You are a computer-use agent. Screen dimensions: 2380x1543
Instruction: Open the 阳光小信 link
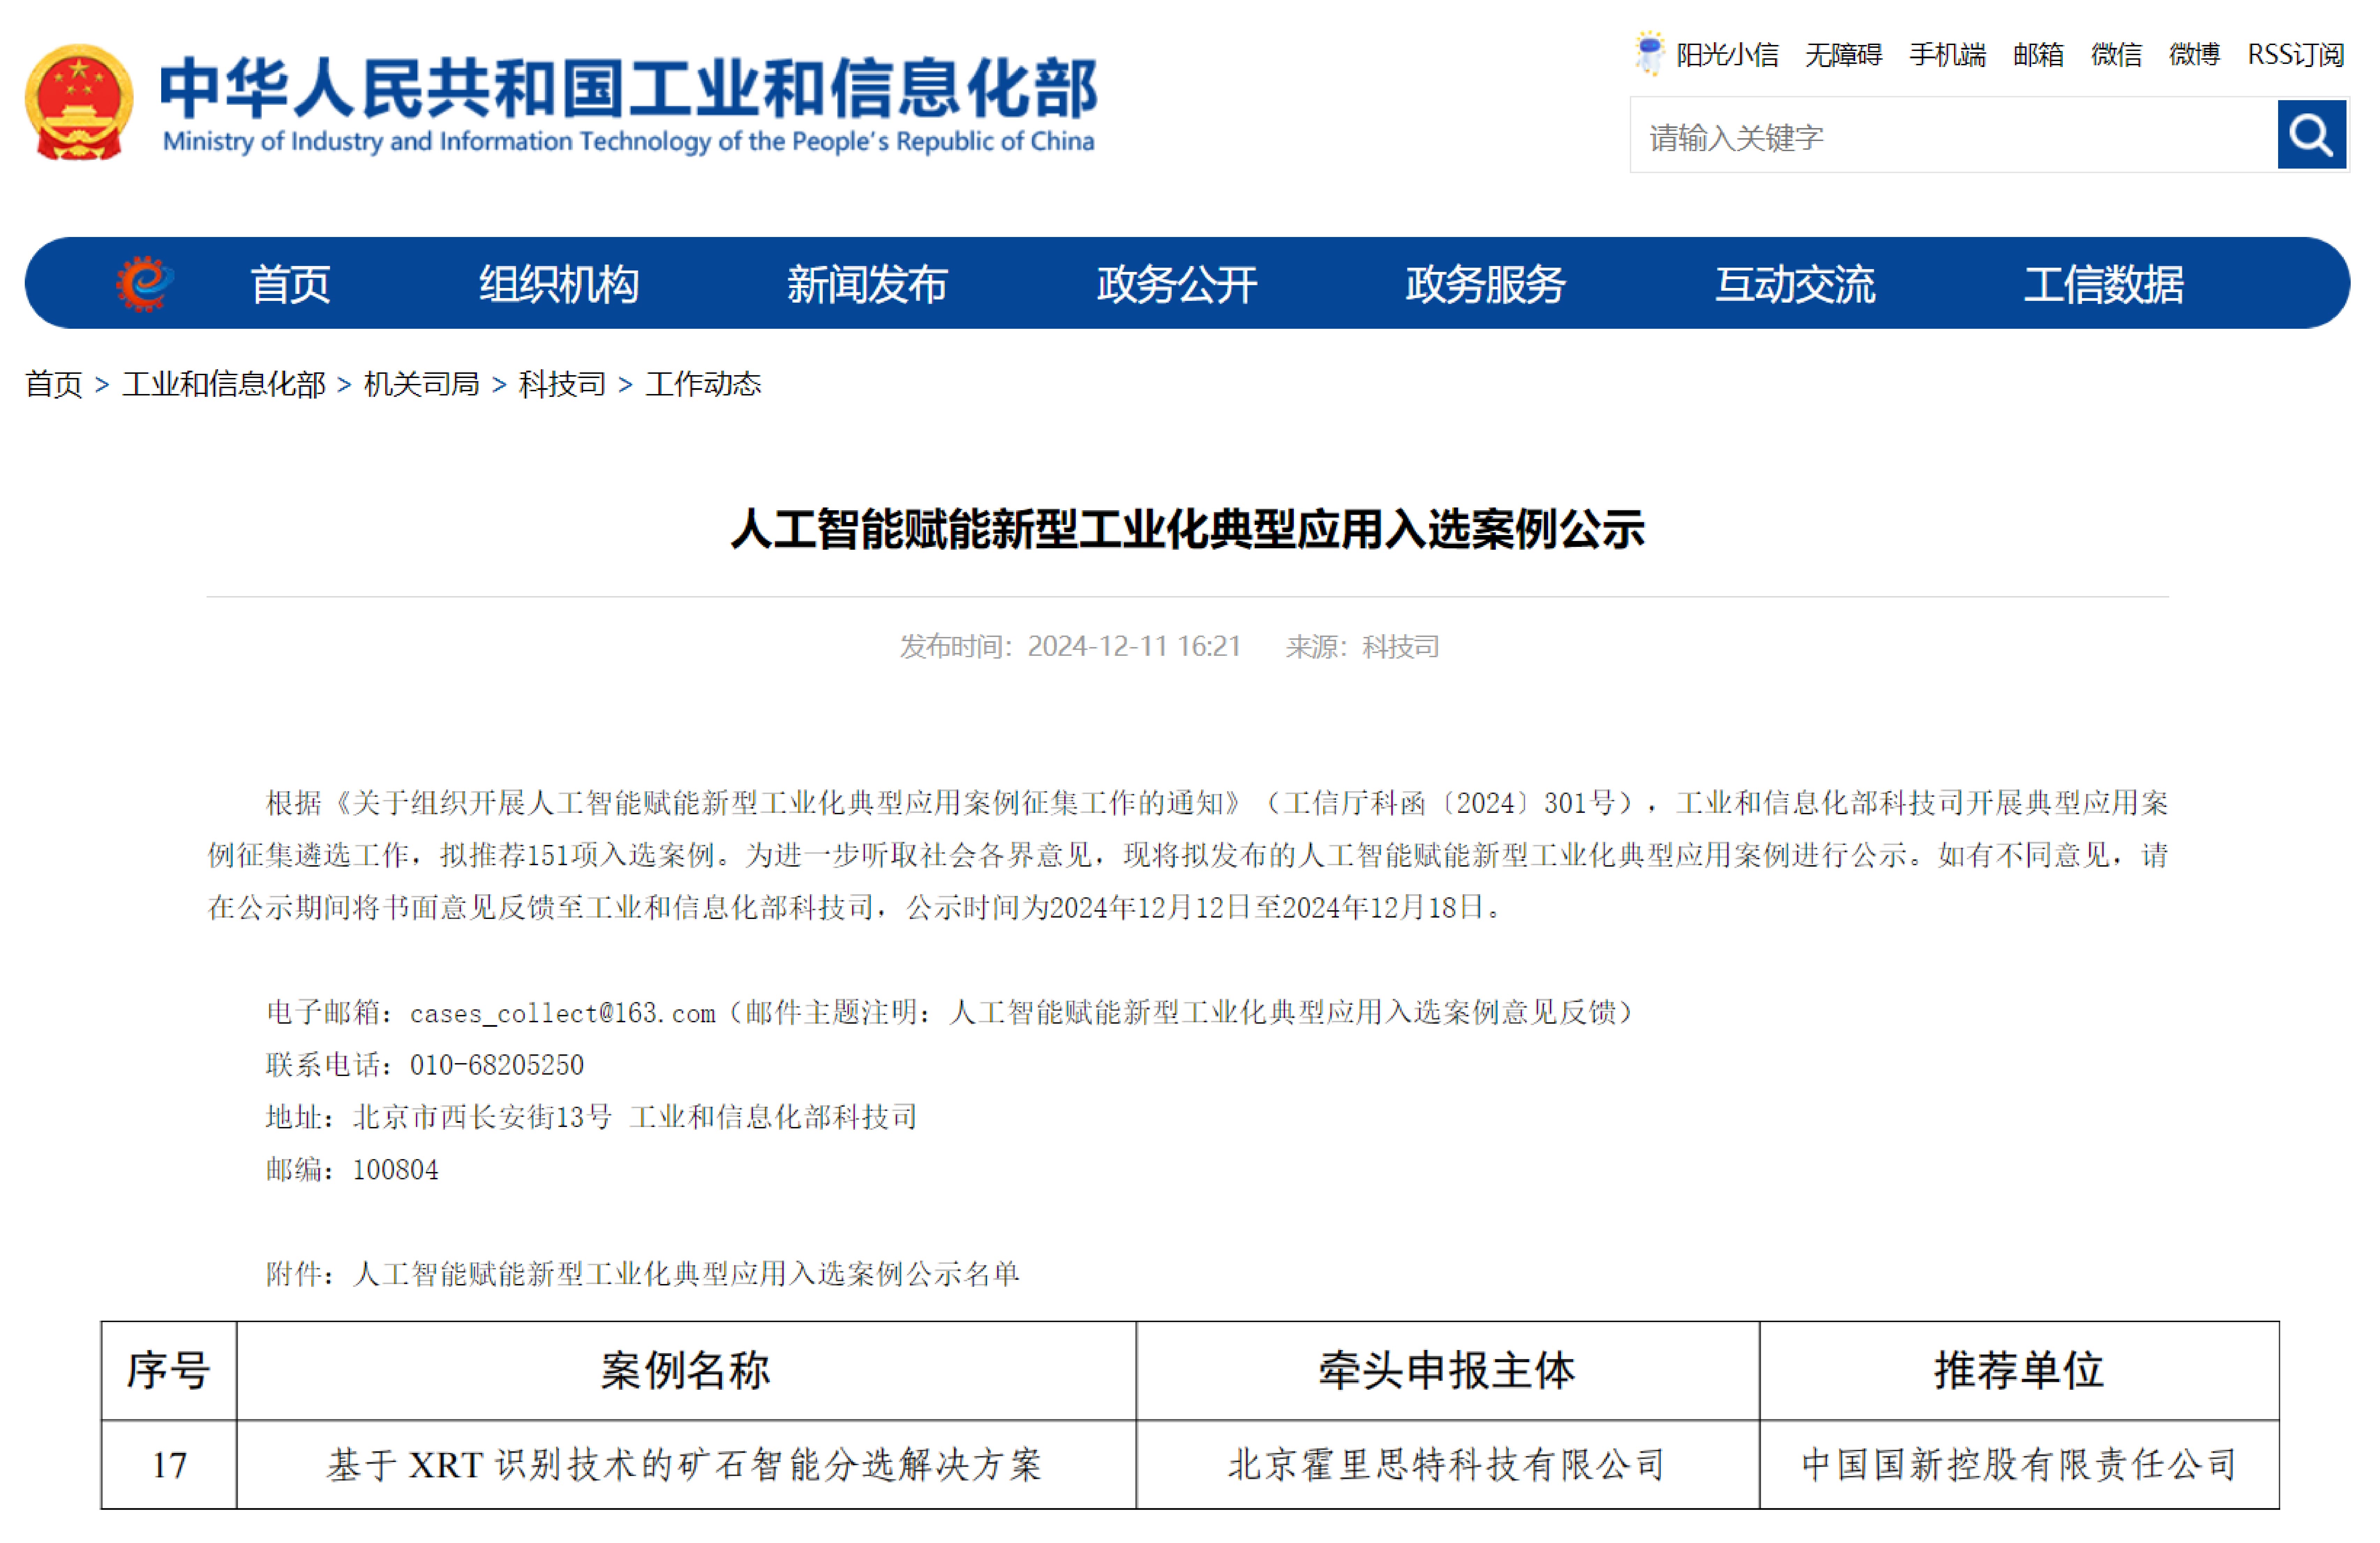tap(1727, 55)
